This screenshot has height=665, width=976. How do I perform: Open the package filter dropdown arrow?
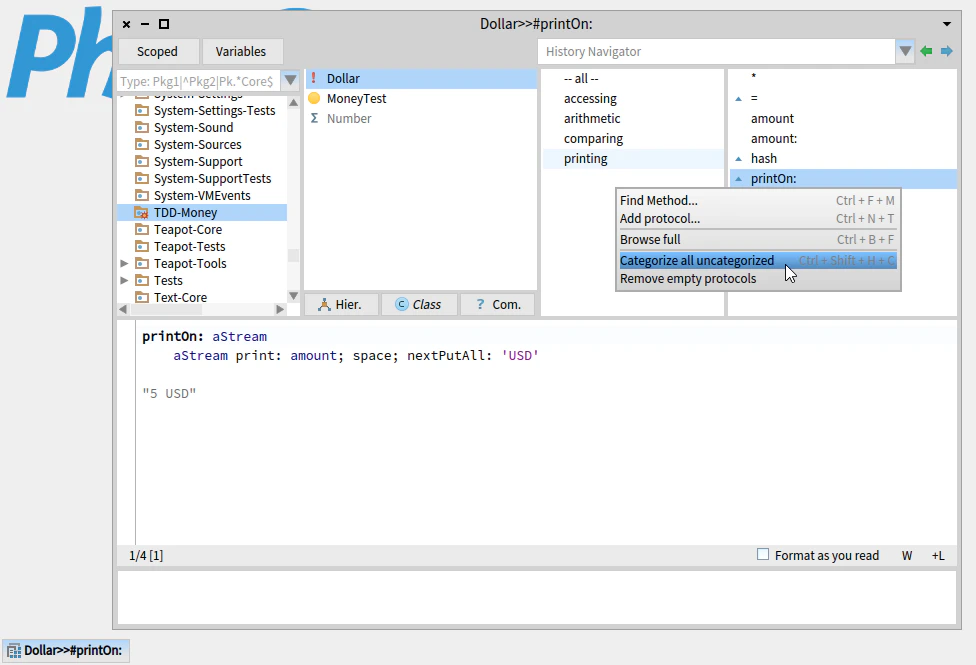[x=290, y=80]
